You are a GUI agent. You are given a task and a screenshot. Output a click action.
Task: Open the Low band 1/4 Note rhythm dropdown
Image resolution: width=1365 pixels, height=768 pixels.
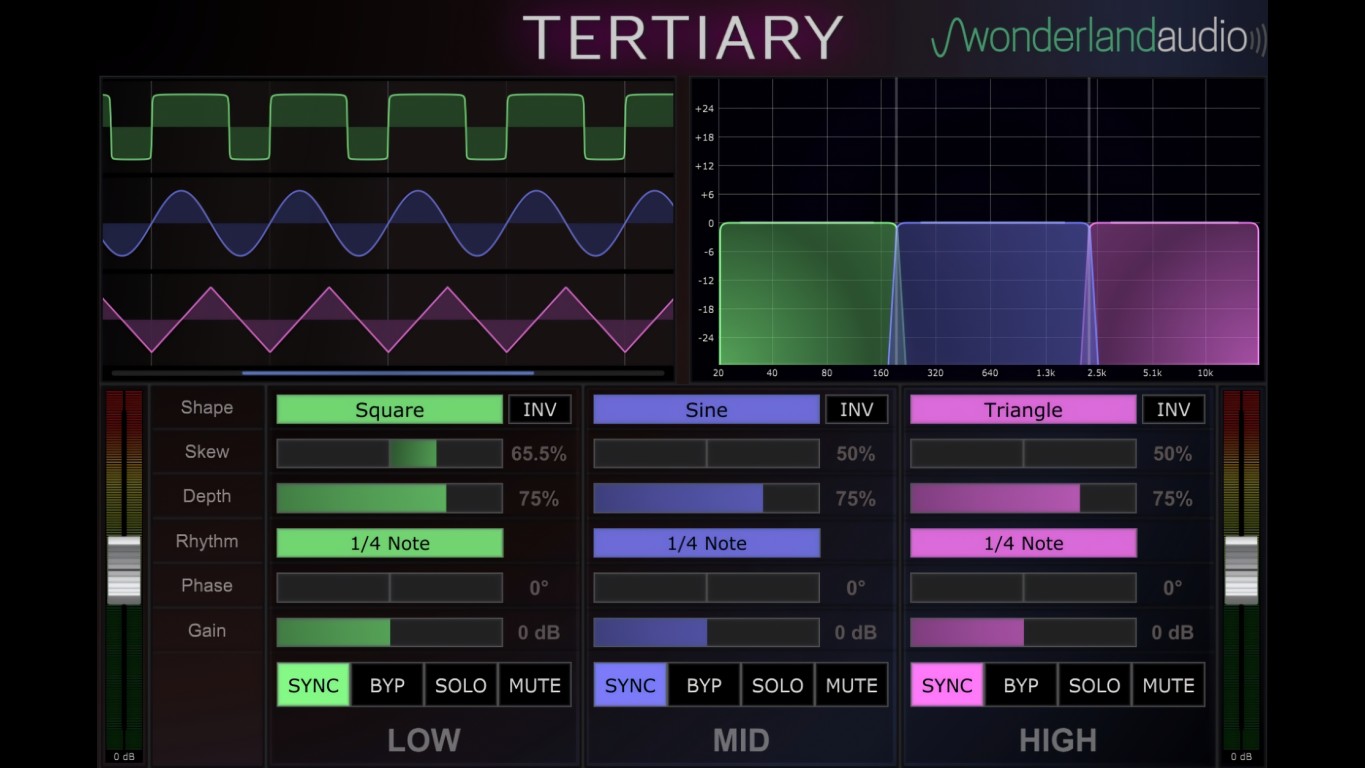(x=389, y=543)
